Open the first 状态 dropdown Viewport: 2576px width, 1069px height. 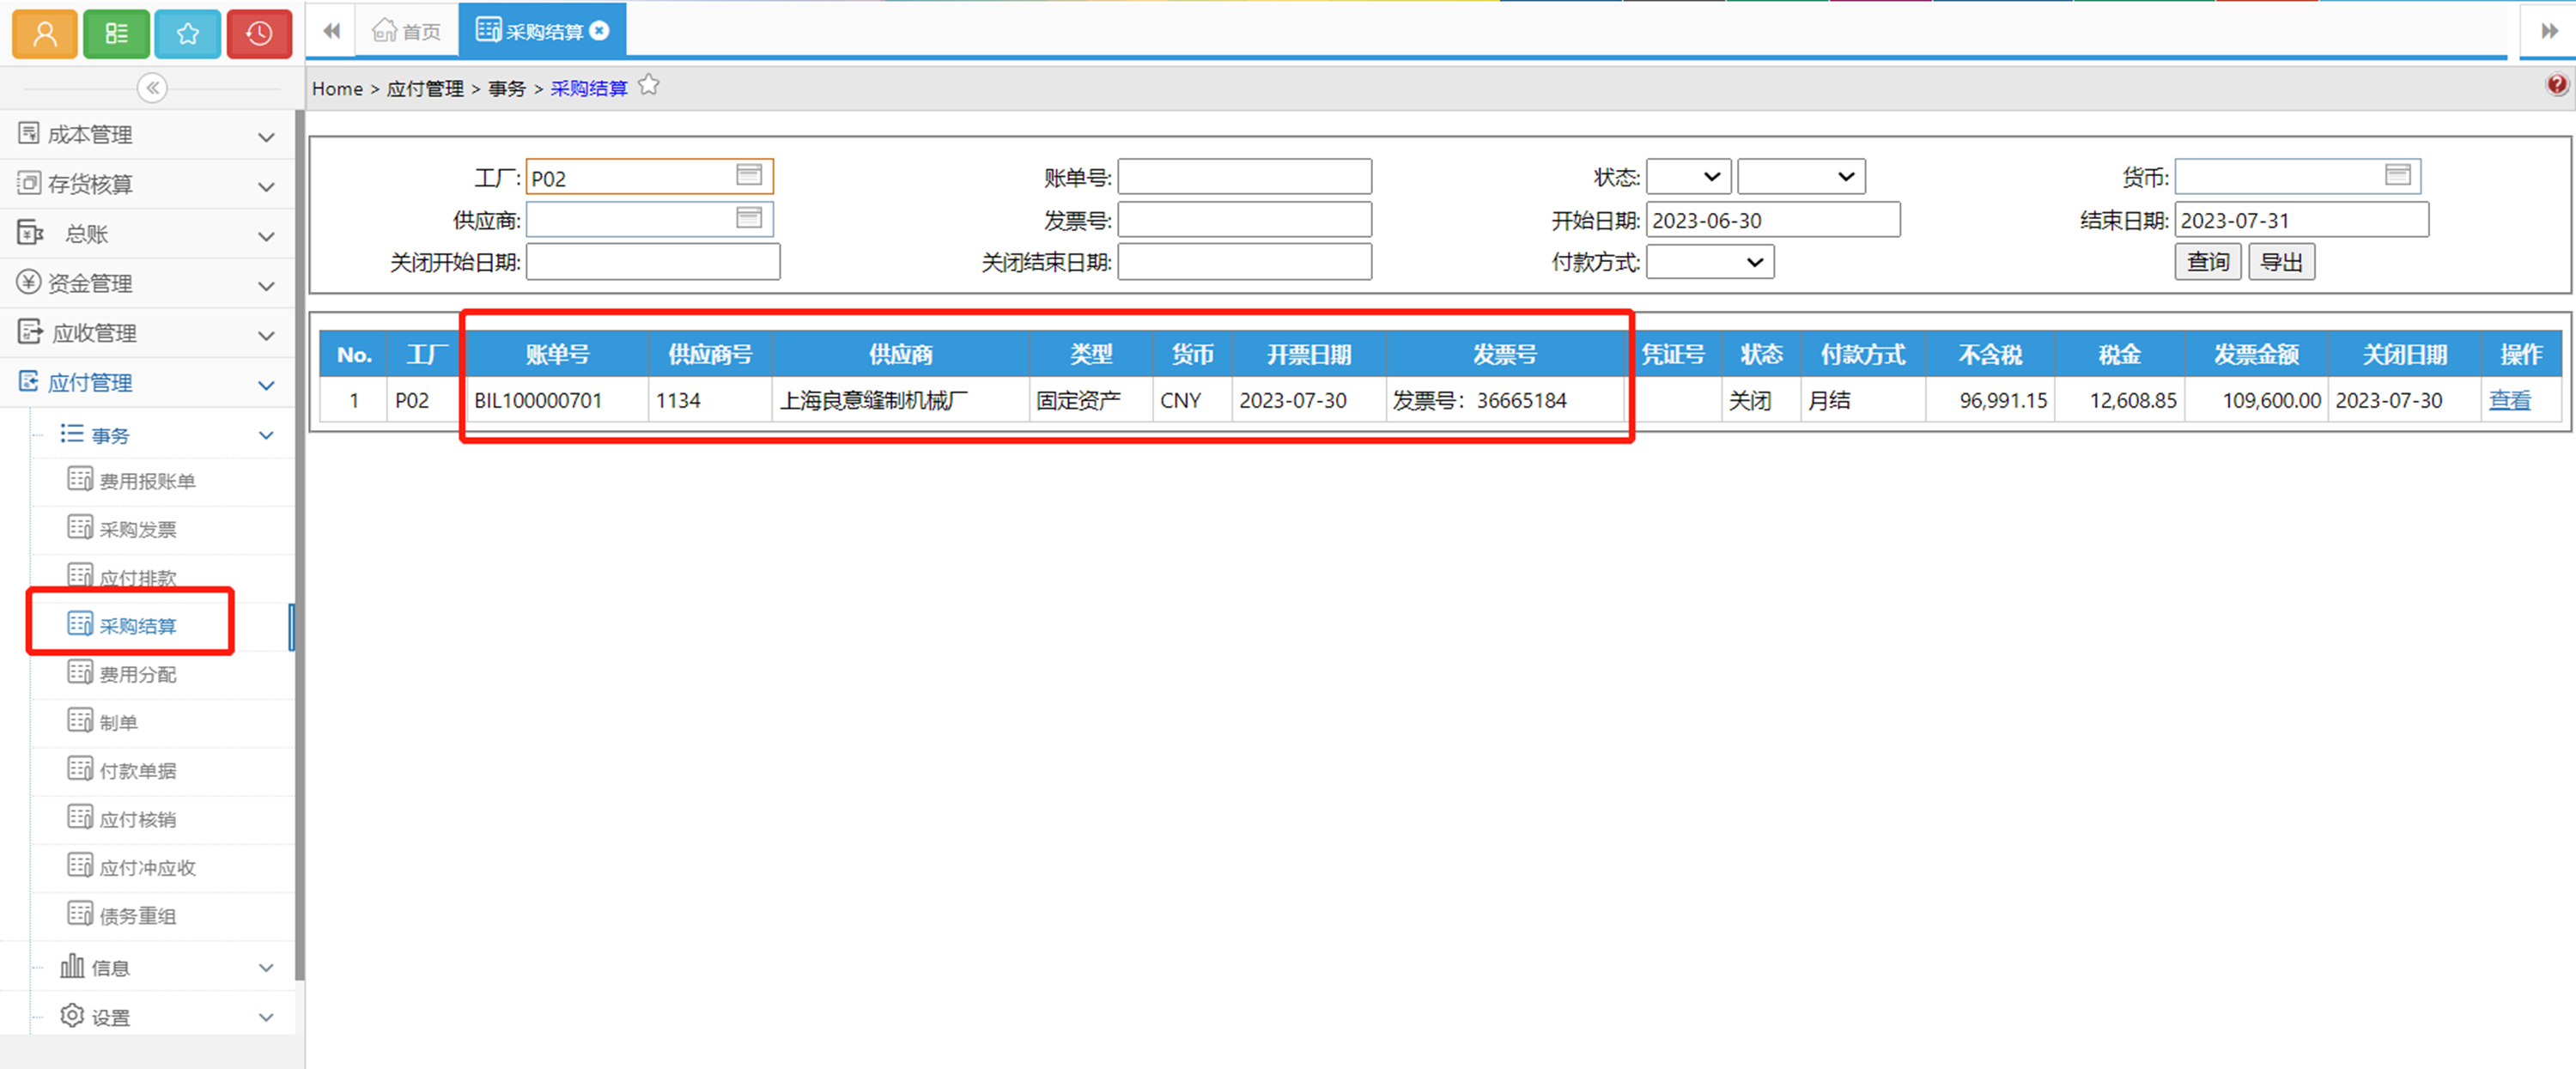[1688, 176]
